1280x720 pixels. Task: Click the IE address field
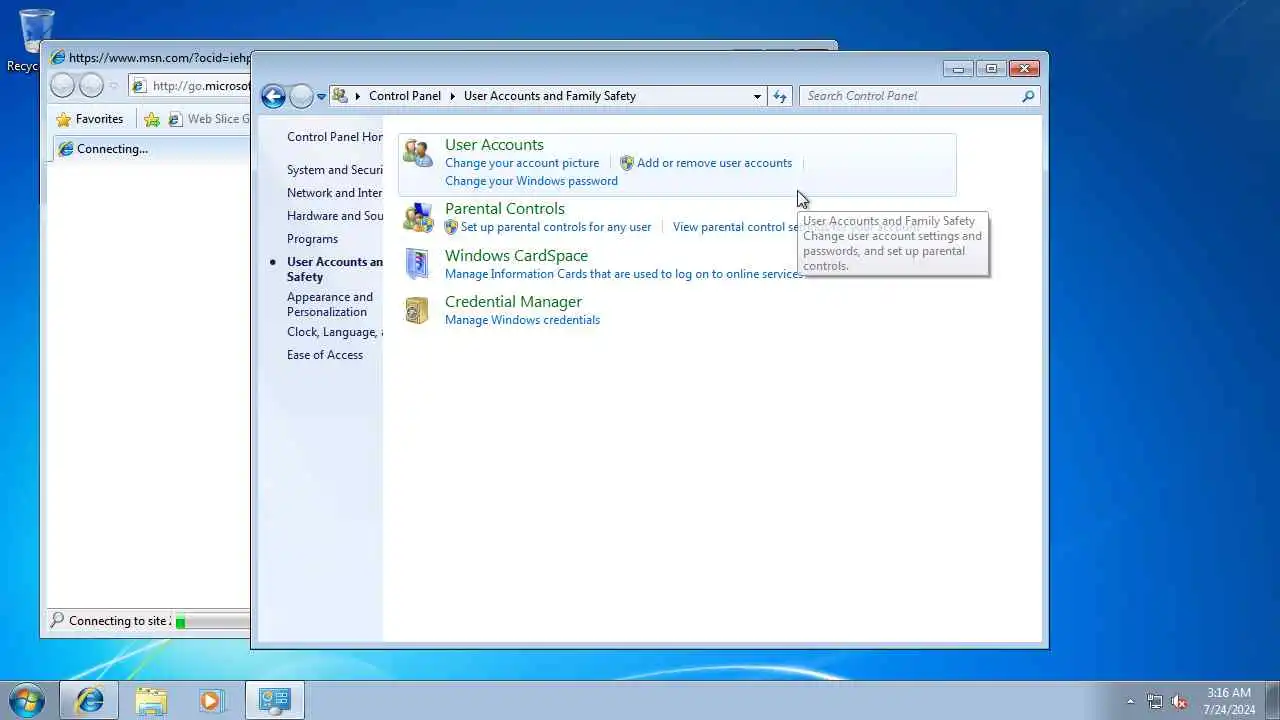tap(190, 86)
